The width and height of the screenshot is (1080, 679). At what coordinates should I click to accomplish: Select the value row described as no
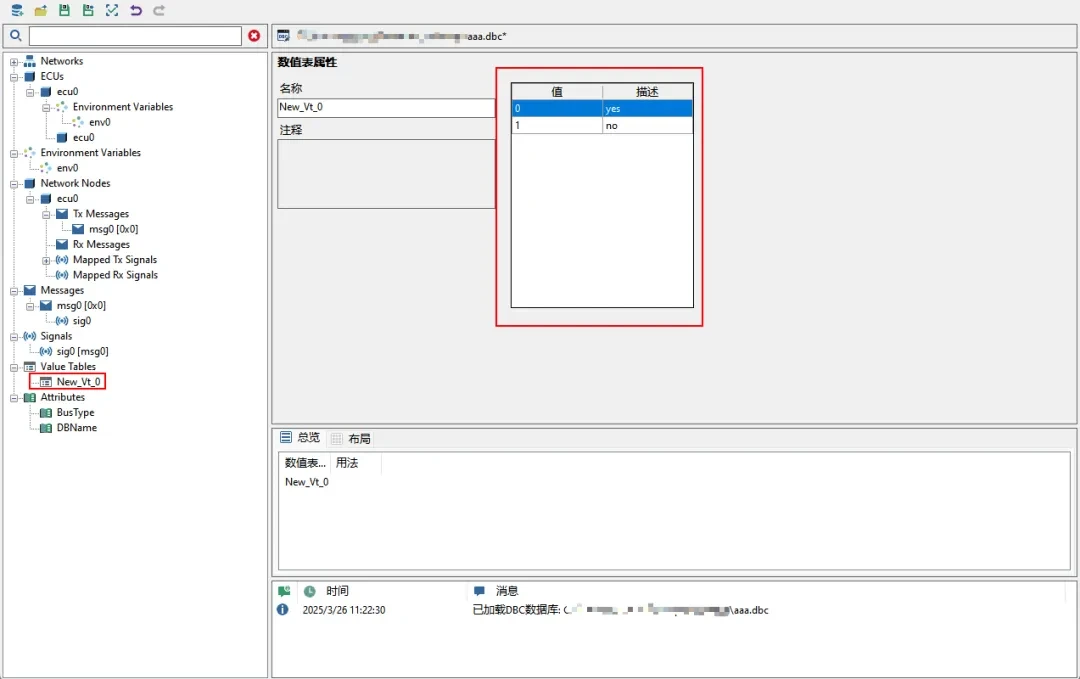click(601, 126)
